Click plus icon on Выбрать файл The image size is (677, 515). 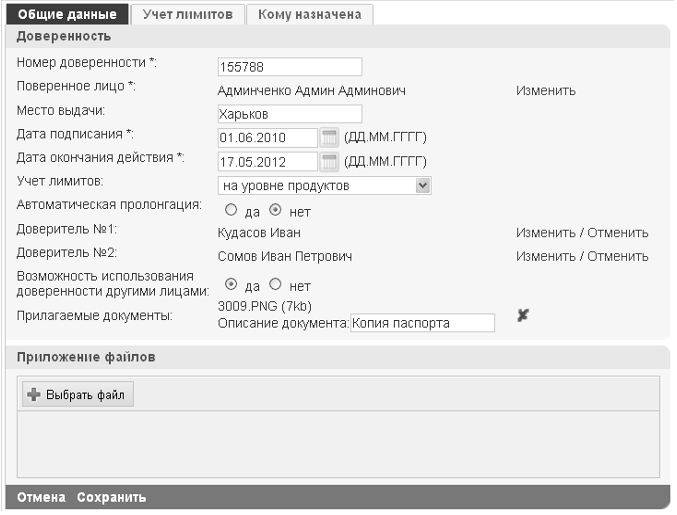[x=34, y=395]
